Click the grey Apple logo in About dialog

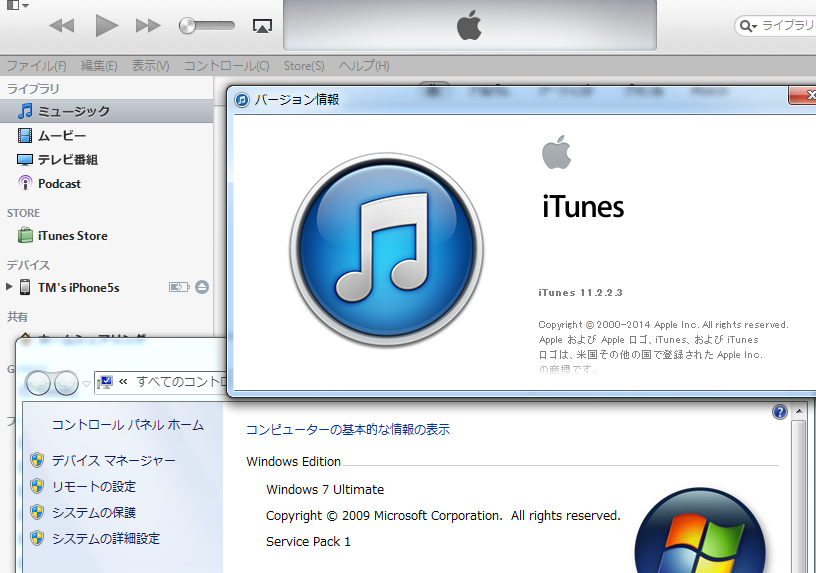(556, 152)
